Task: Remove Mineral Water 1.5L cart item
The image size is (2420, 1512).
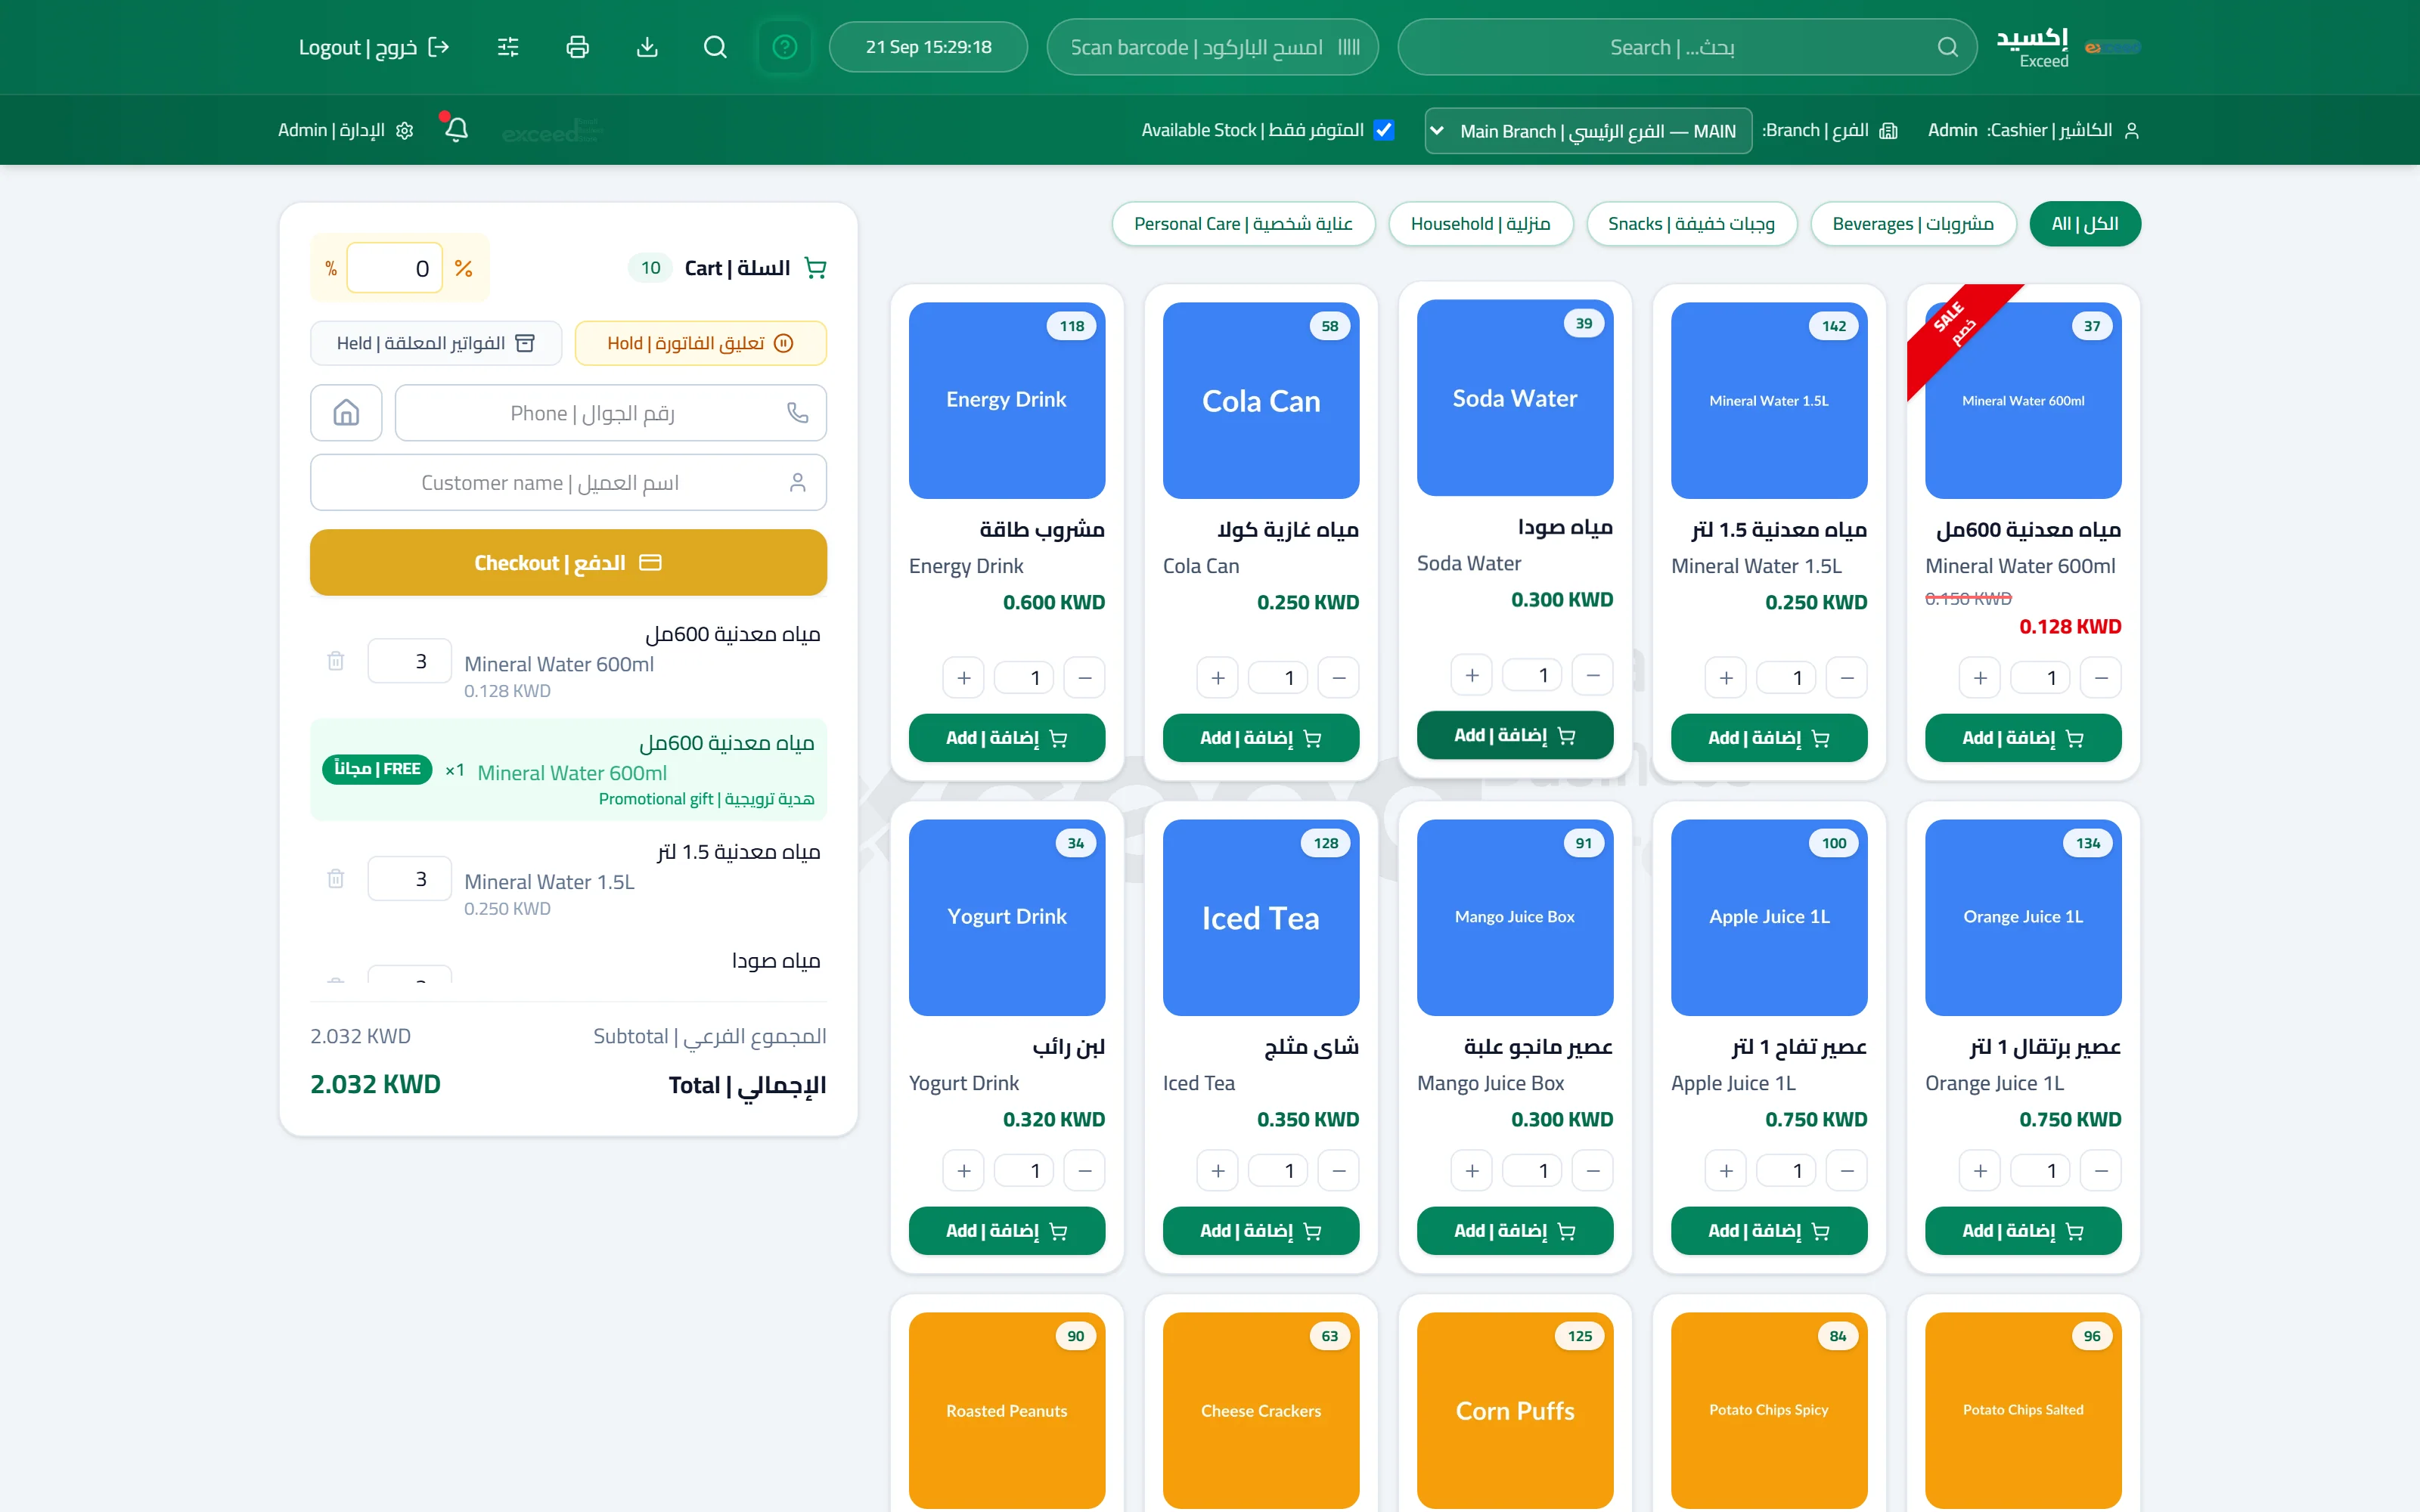Action: pyautogui.click(x=336, y=879)
